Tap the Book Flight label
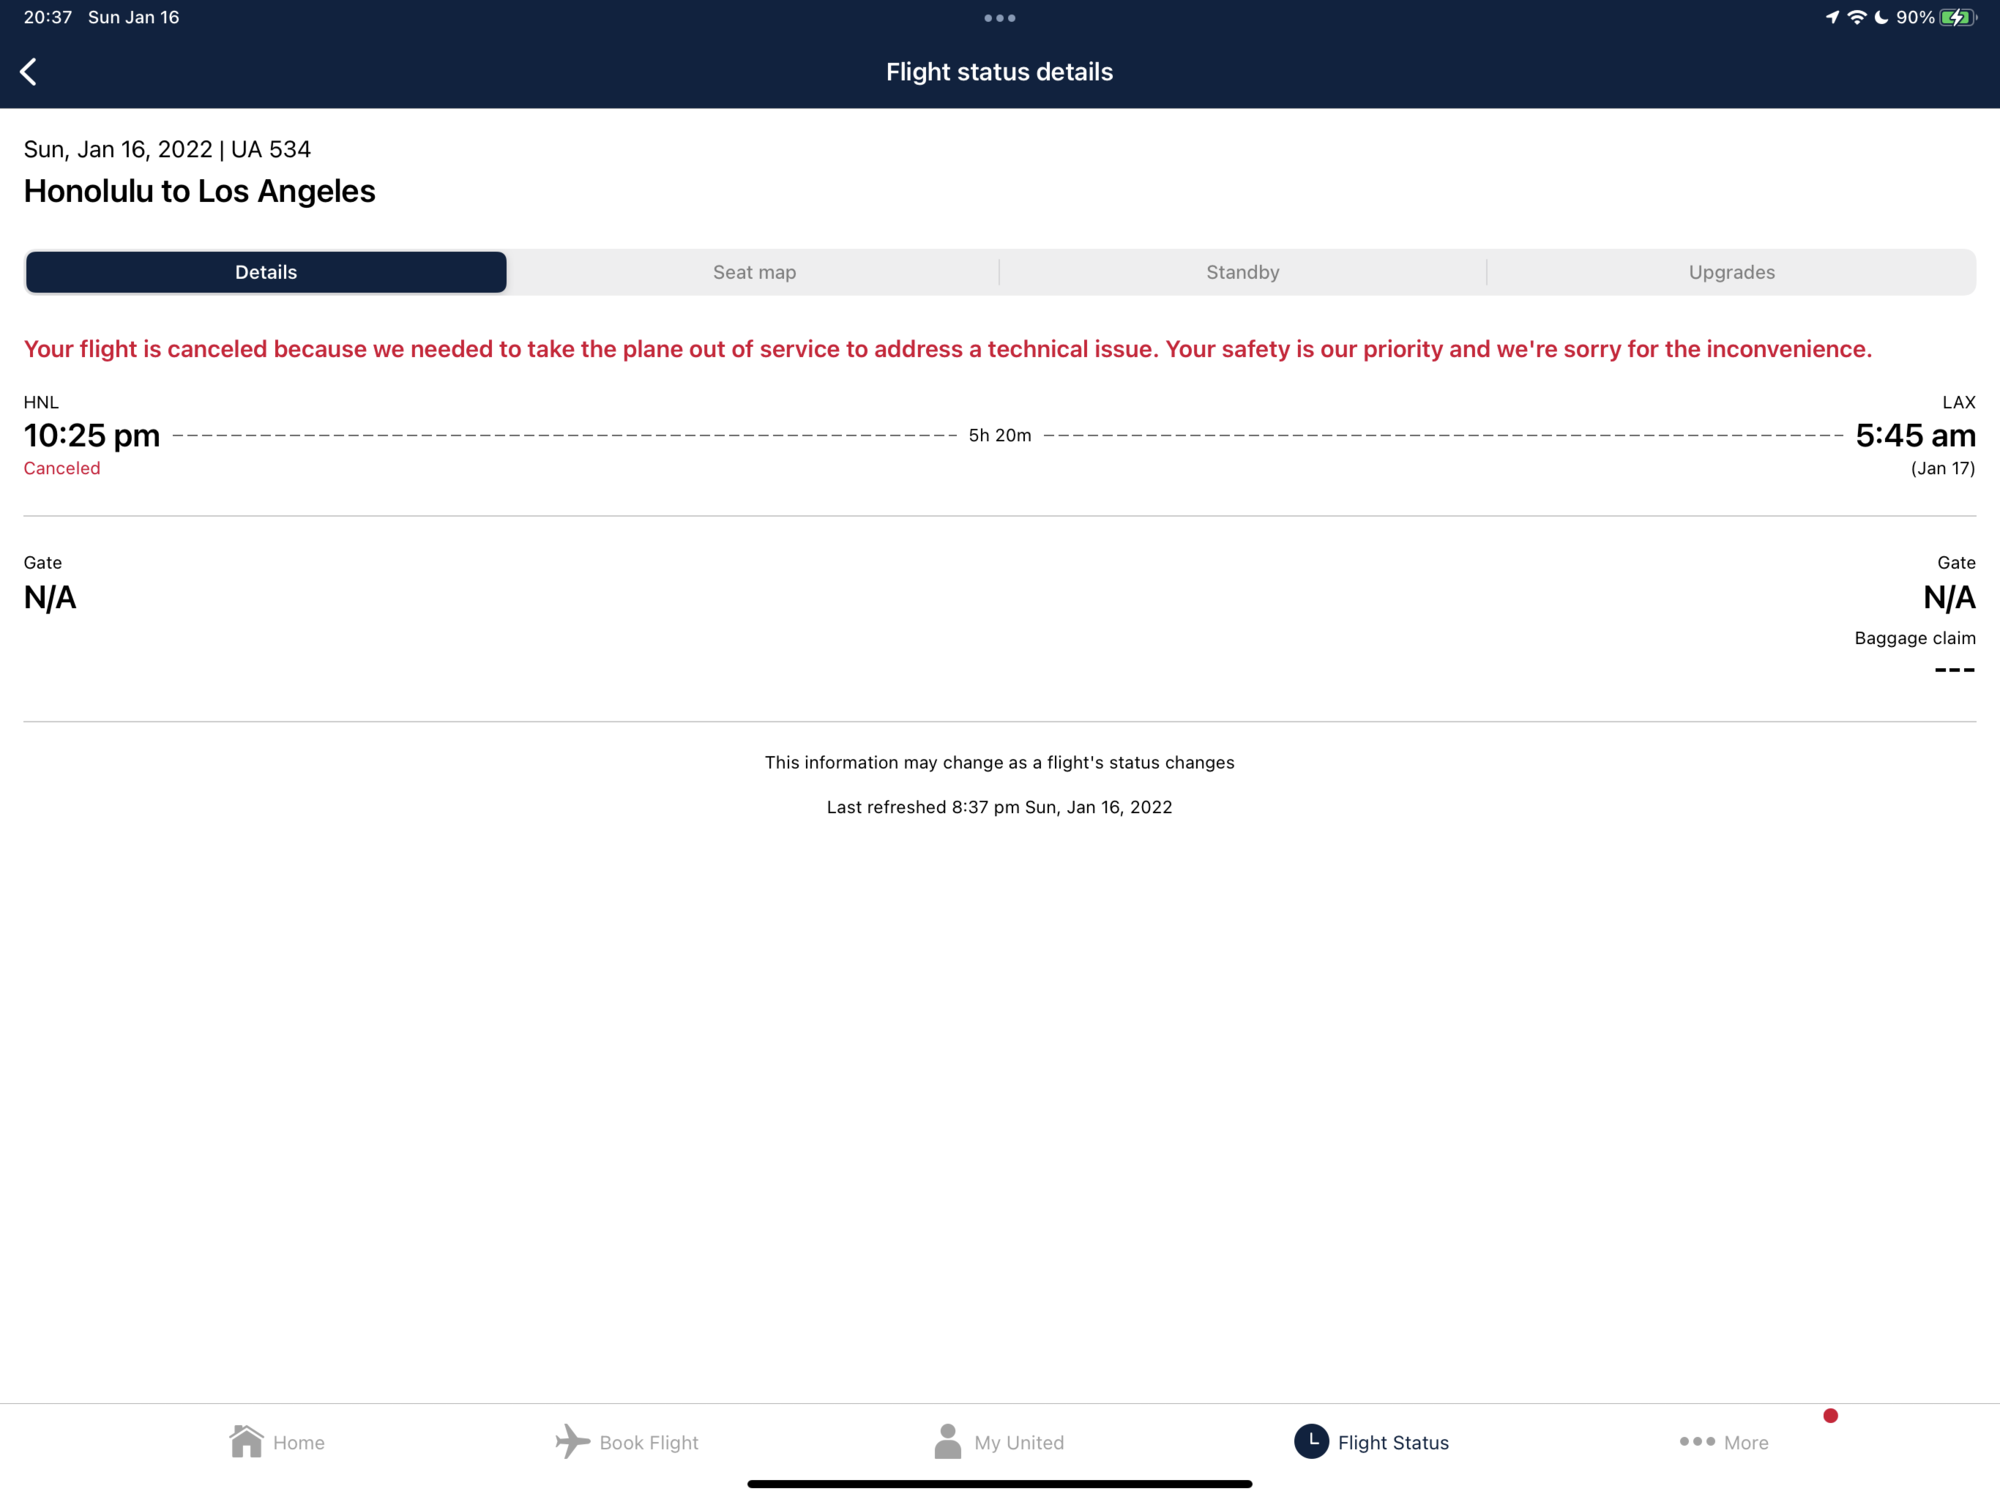This screenshot has height=1499, width=2000. tap(648, 1442)
